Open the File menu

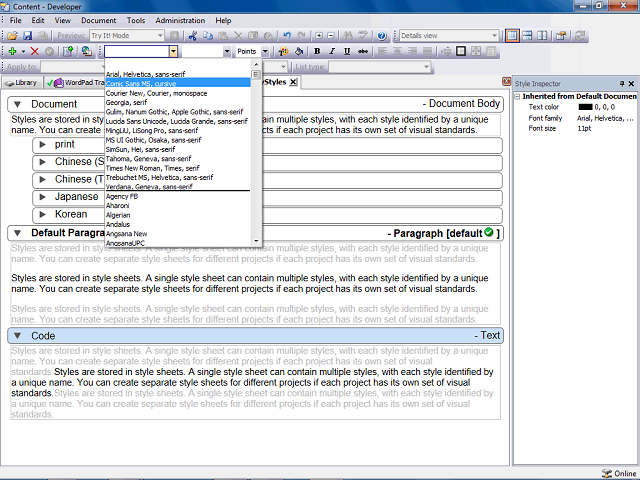pos(16,20)
